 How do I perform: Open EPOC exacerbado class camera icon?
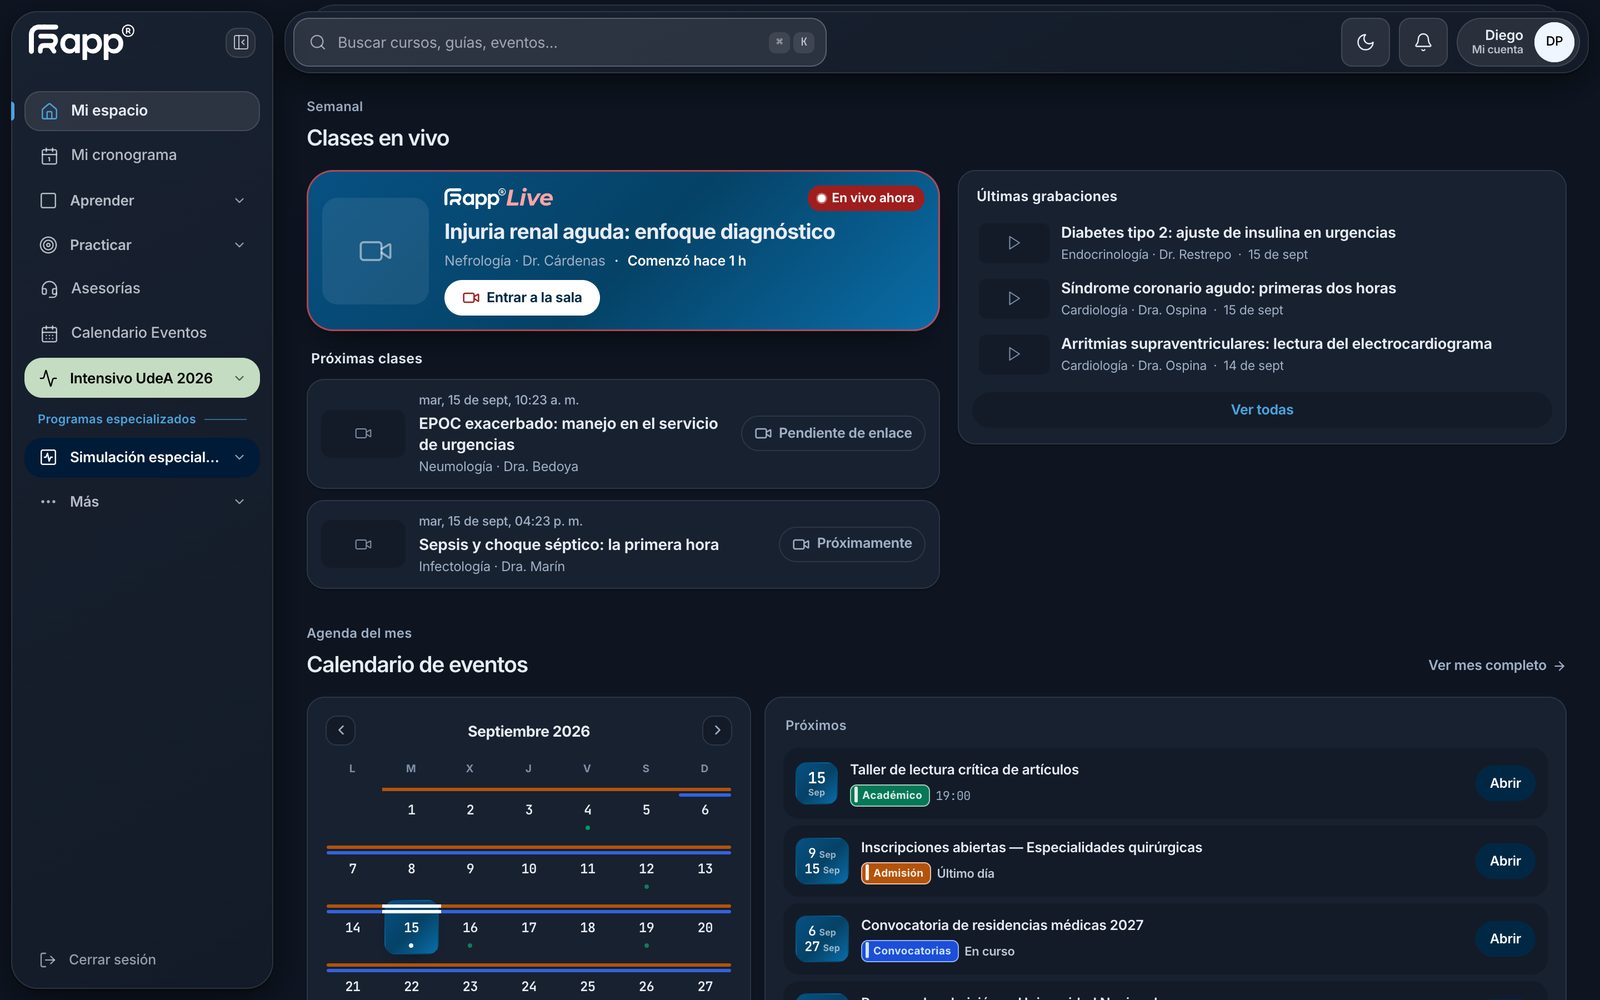point(363,434)
